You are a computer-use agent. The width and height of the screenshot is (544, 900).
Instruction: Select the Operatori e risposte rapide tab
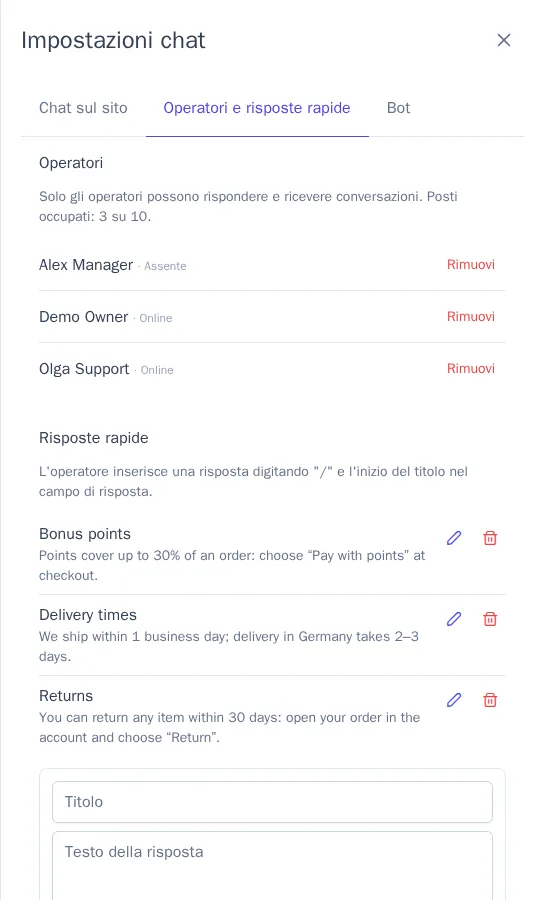(257, 108)
